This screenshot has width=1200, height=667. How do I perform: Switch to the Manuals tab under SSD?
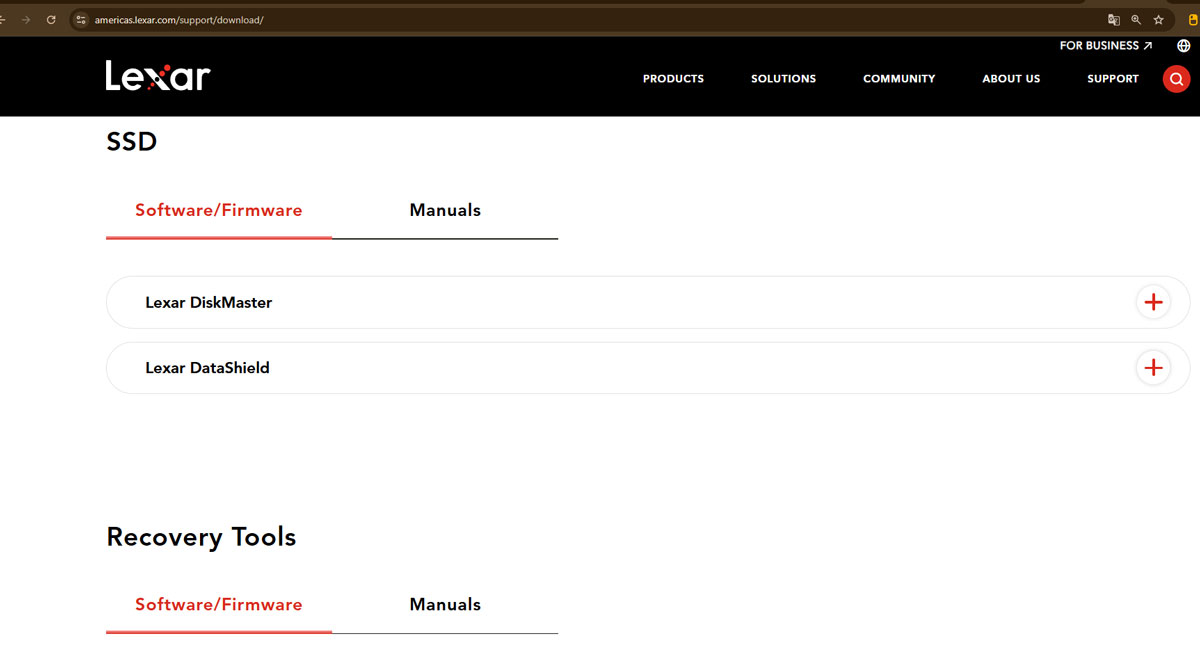[x=445, y=210]
